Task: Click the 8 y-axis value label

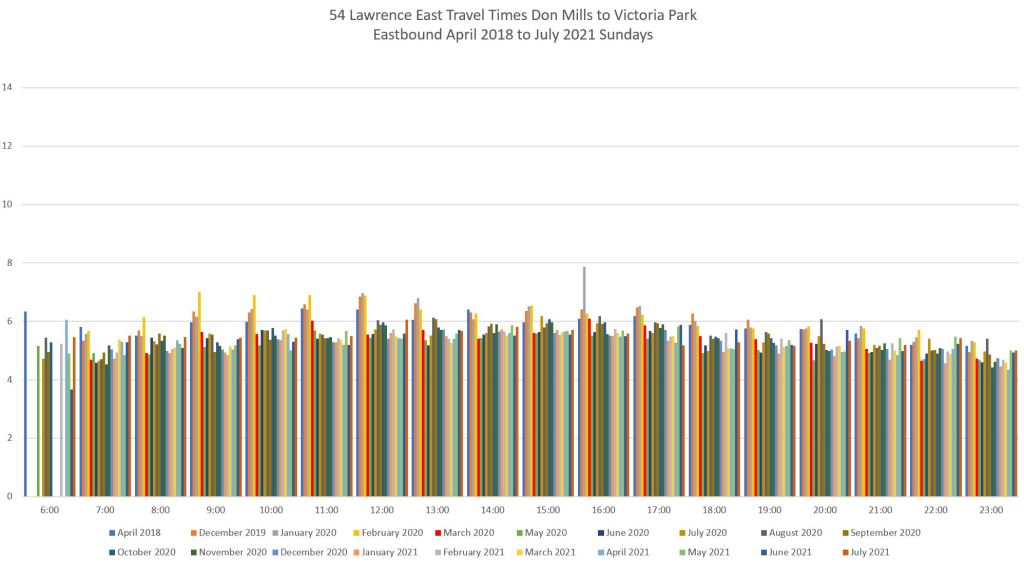Action: 8,263
